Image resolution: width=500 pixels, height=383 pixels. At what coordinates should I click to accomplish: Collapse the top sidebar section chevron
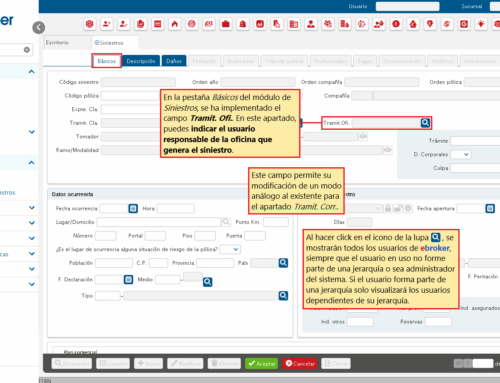pyautogui.click(x=32, y=71)
